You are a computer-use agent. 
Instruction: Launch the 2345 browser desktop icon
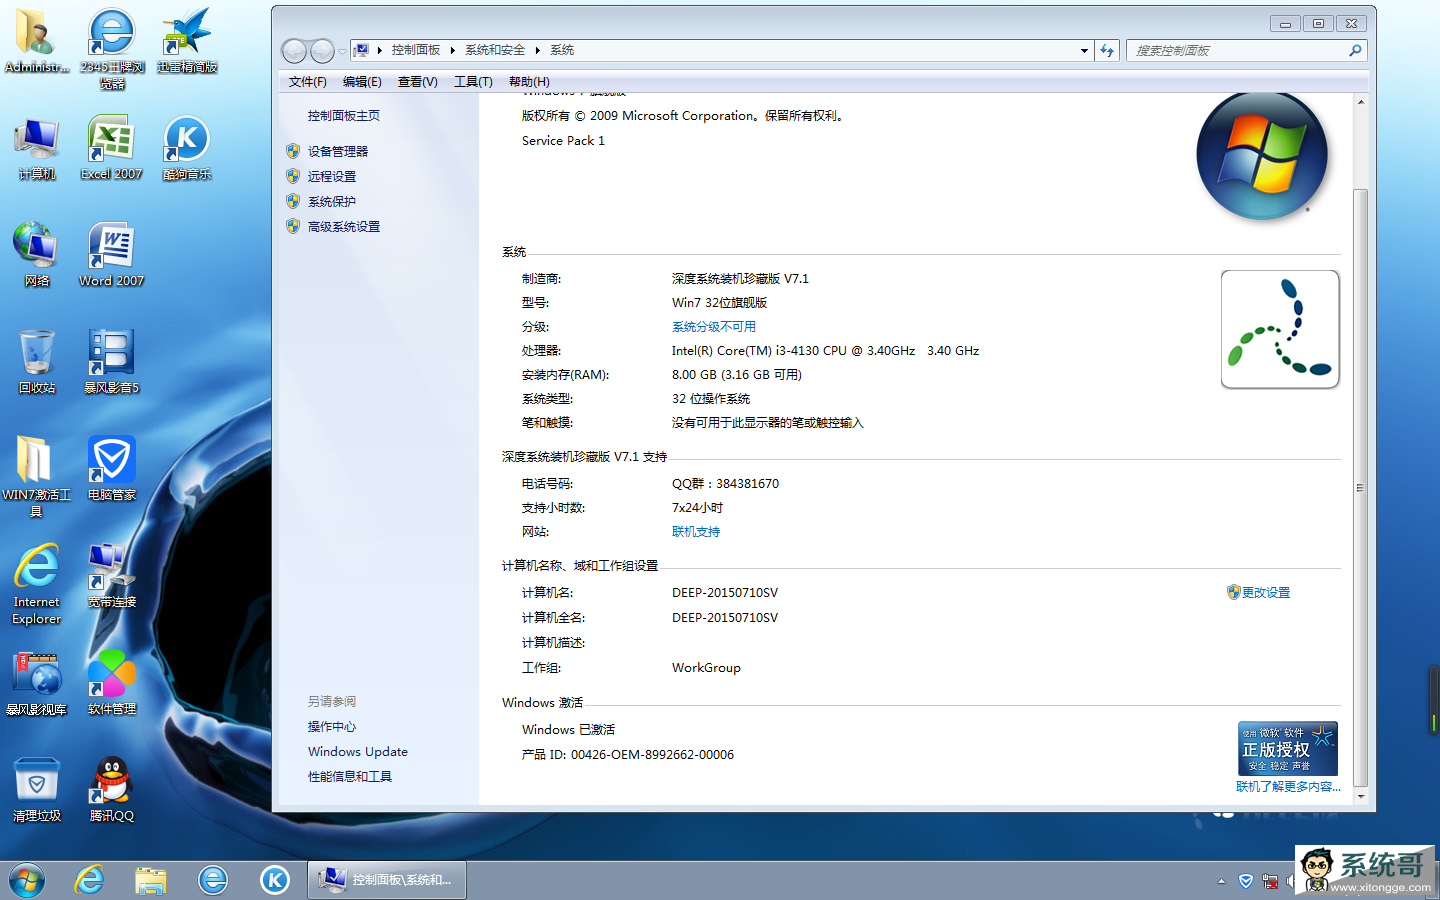coord(112,49)
